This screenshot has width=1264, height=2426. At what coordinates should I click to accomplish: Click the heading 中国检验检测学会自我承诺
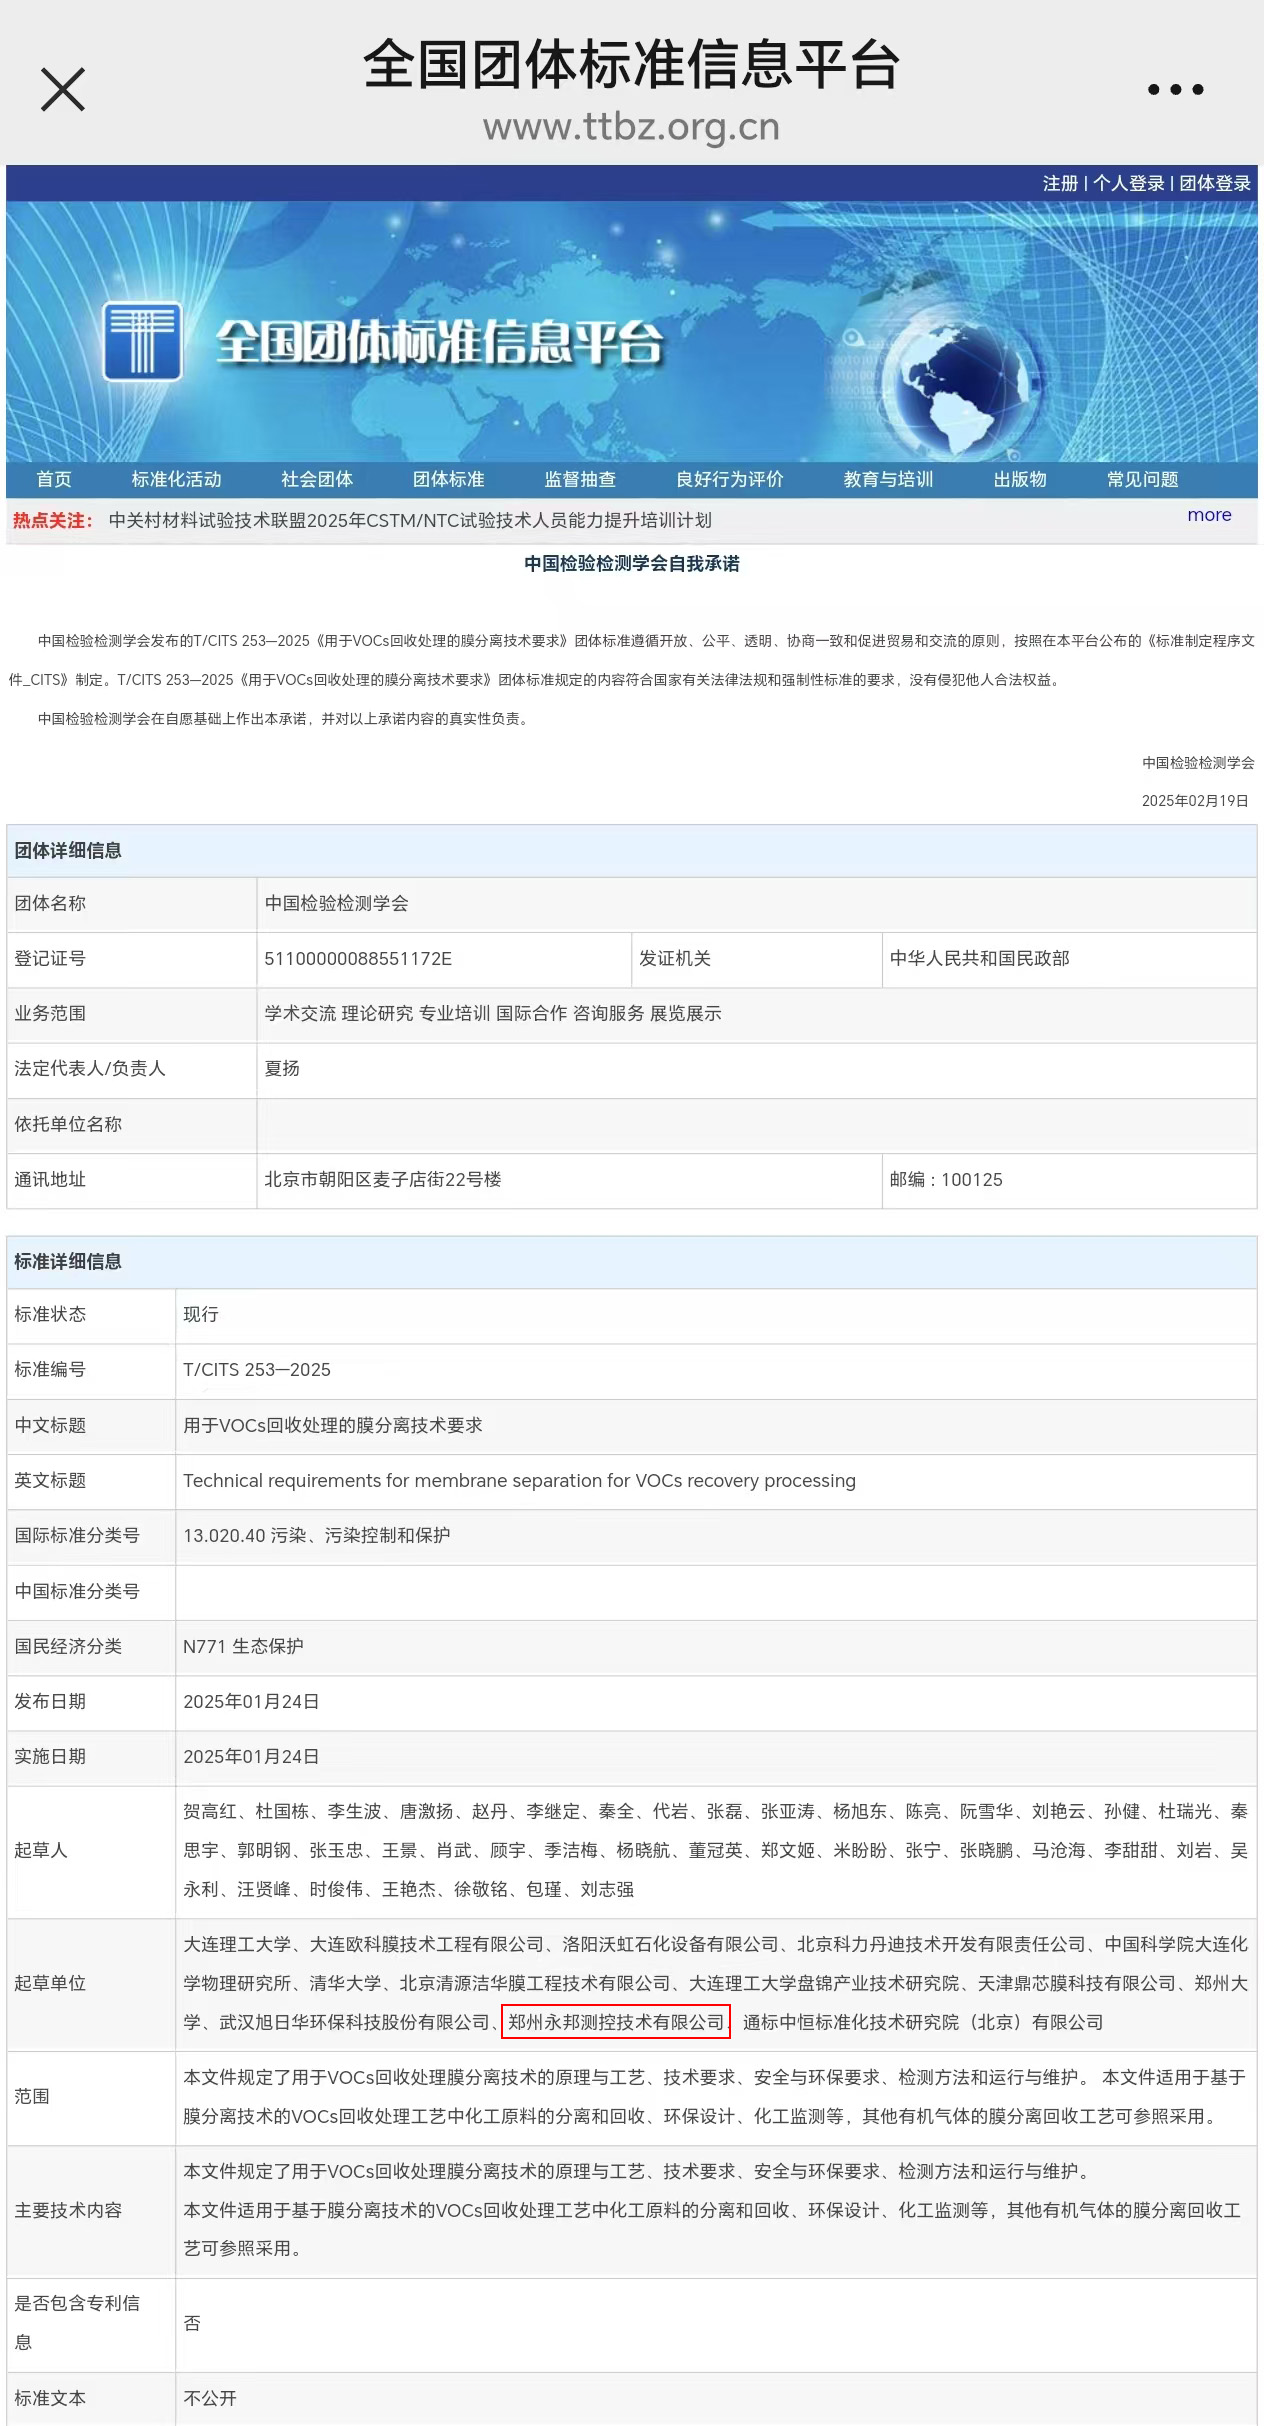point(632,563)
